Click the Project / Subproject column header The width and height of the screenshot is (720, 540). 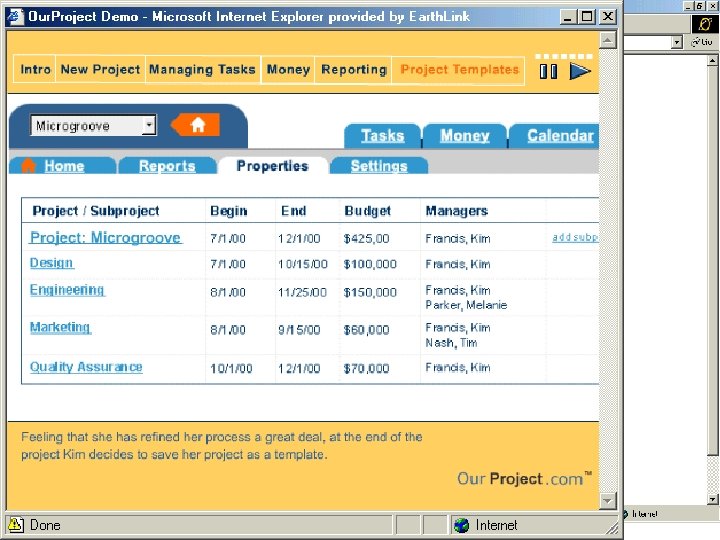[x=96, y=211]
